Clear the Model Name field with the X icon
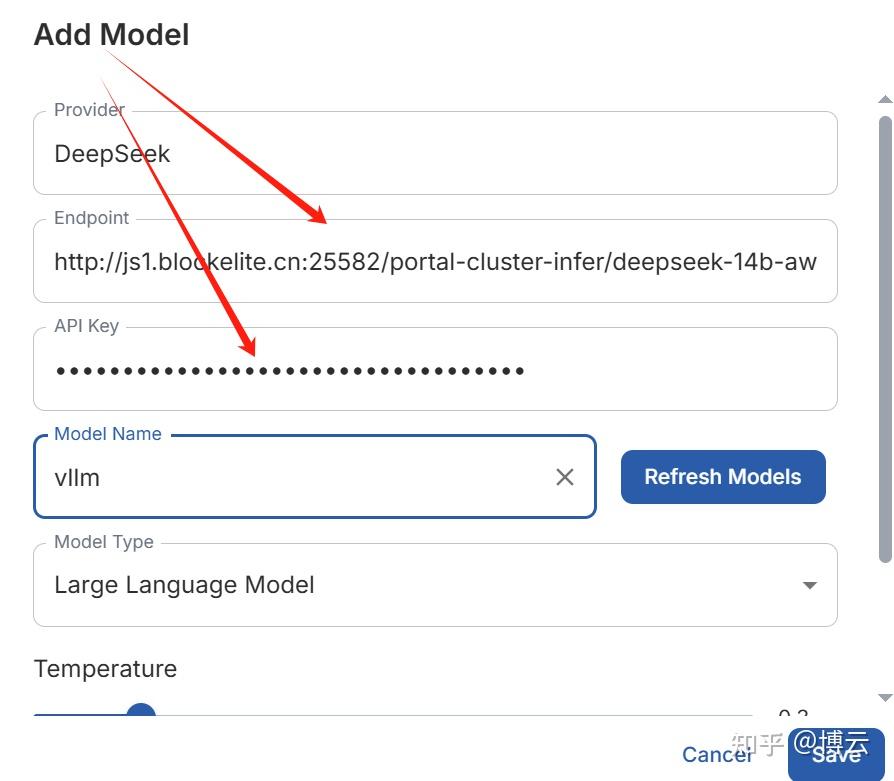 [x=565, y=477]
